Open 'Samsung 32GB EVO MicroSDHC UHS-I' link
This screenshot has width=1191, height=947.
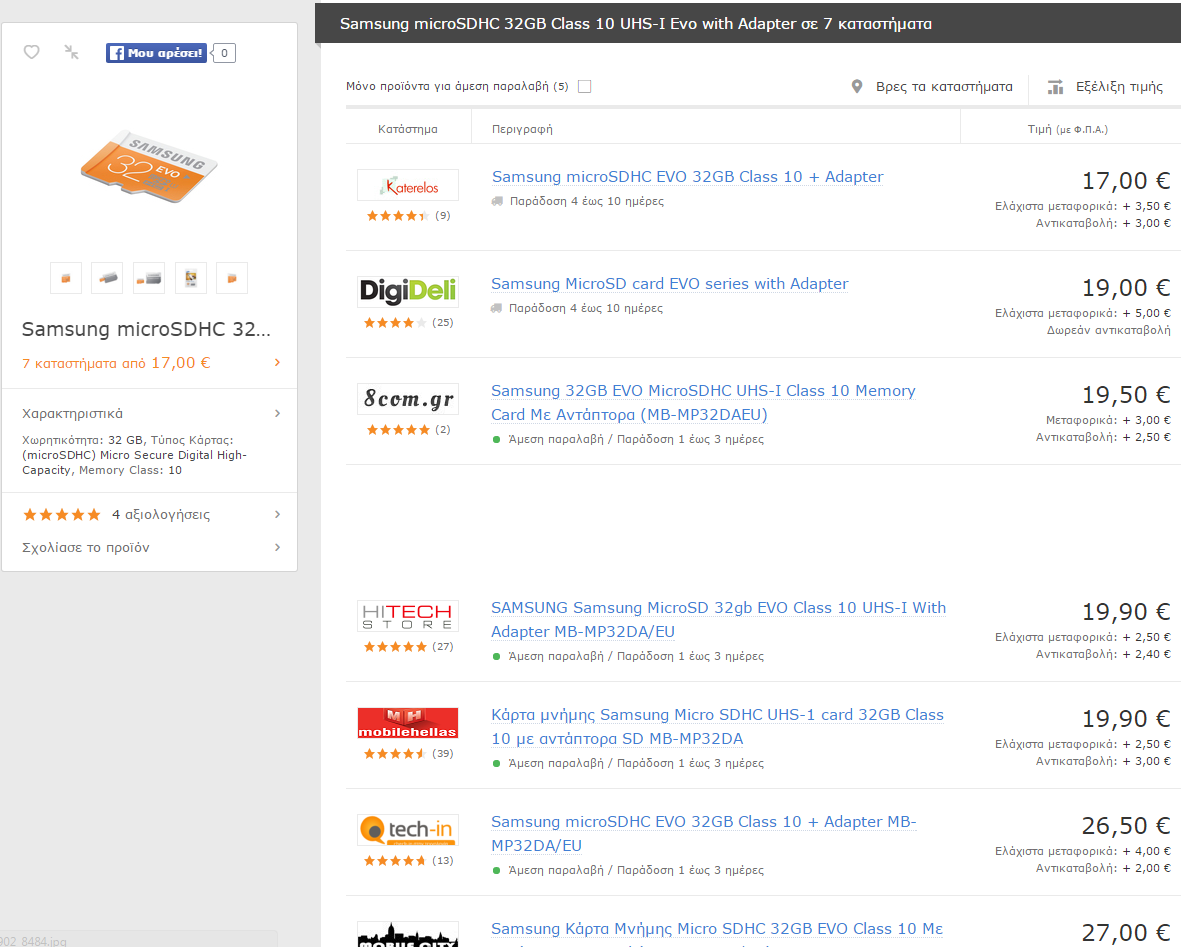[x=703, y=402]
